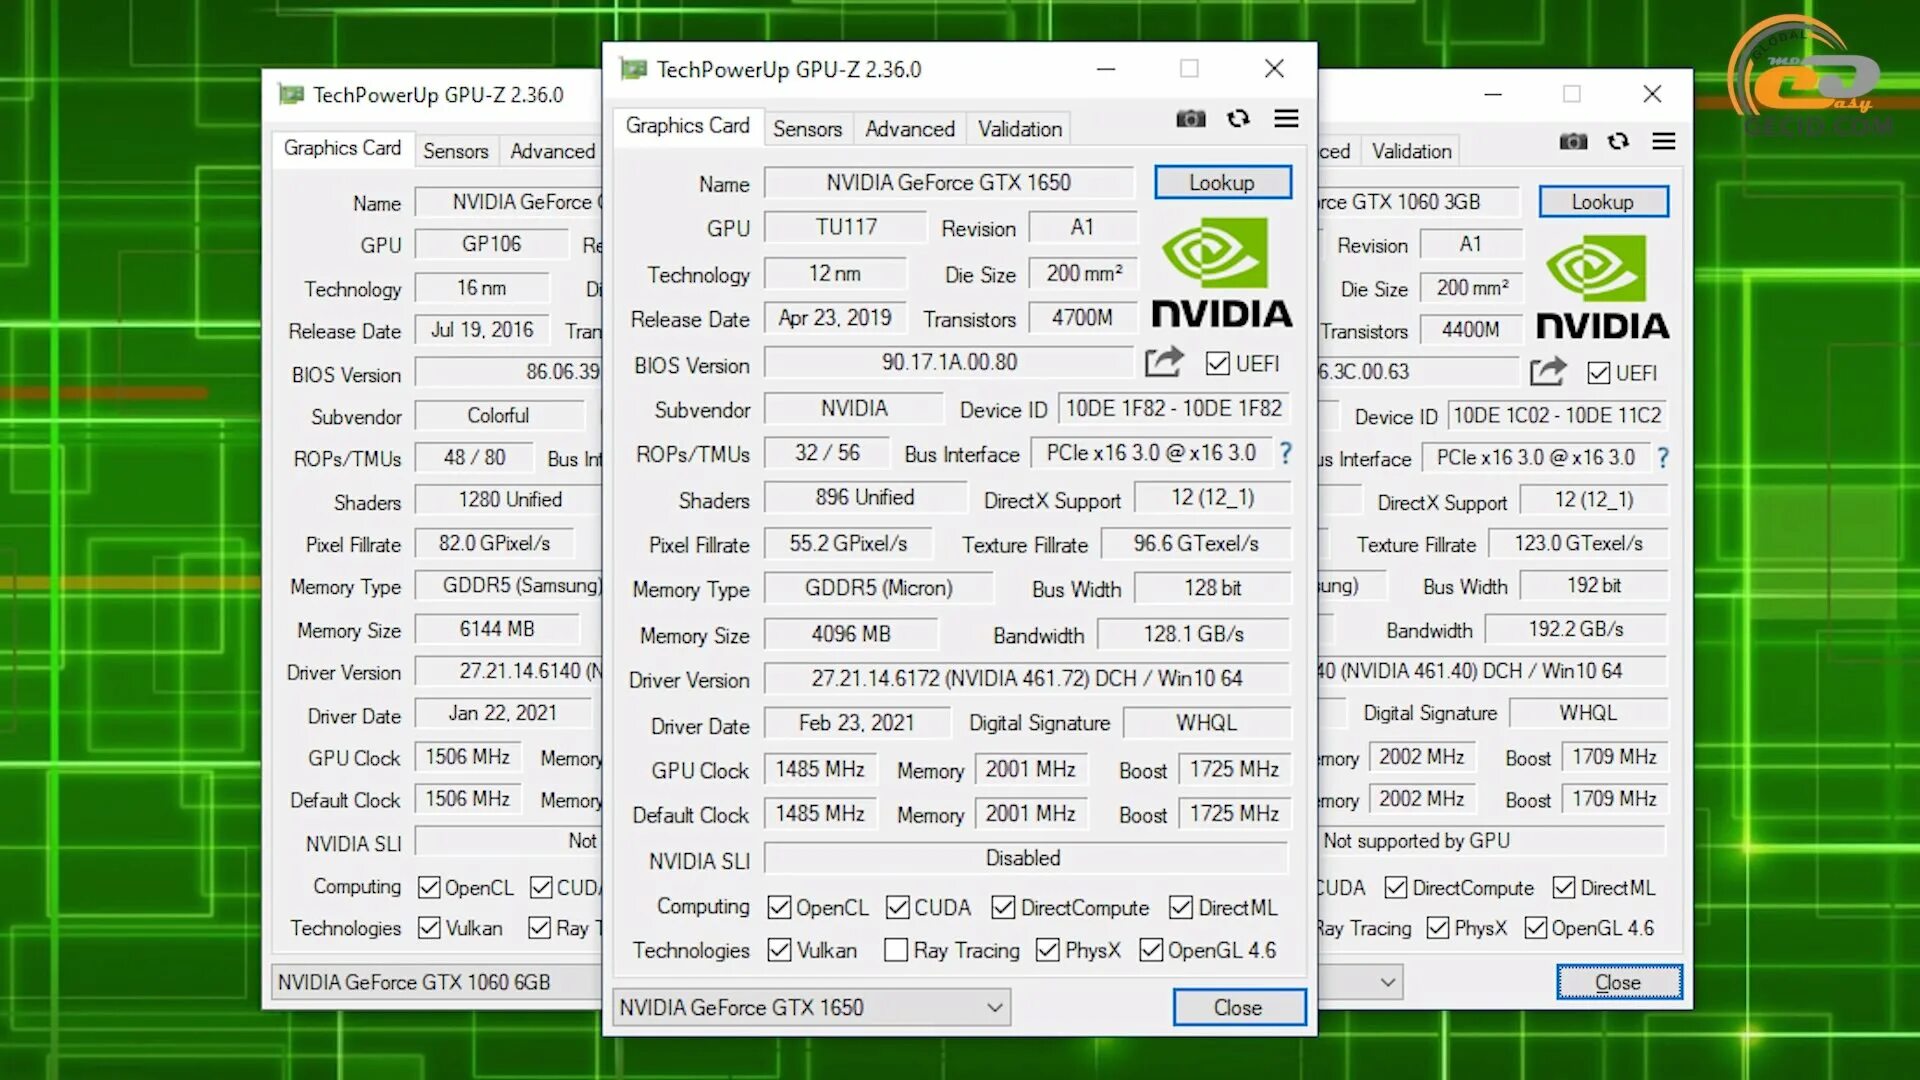1920x1080 pixels.
Task: Toggle DirectML checkbox in GTX 1060 3GB window
Action: click(x=1564, y=888)
